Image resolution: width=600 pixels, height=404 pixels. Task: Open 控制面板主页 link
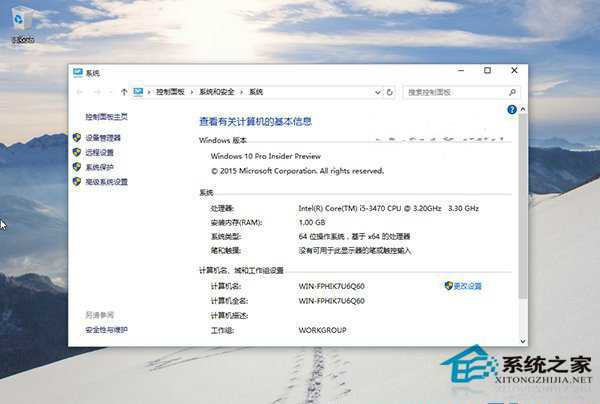coord(106,117)
